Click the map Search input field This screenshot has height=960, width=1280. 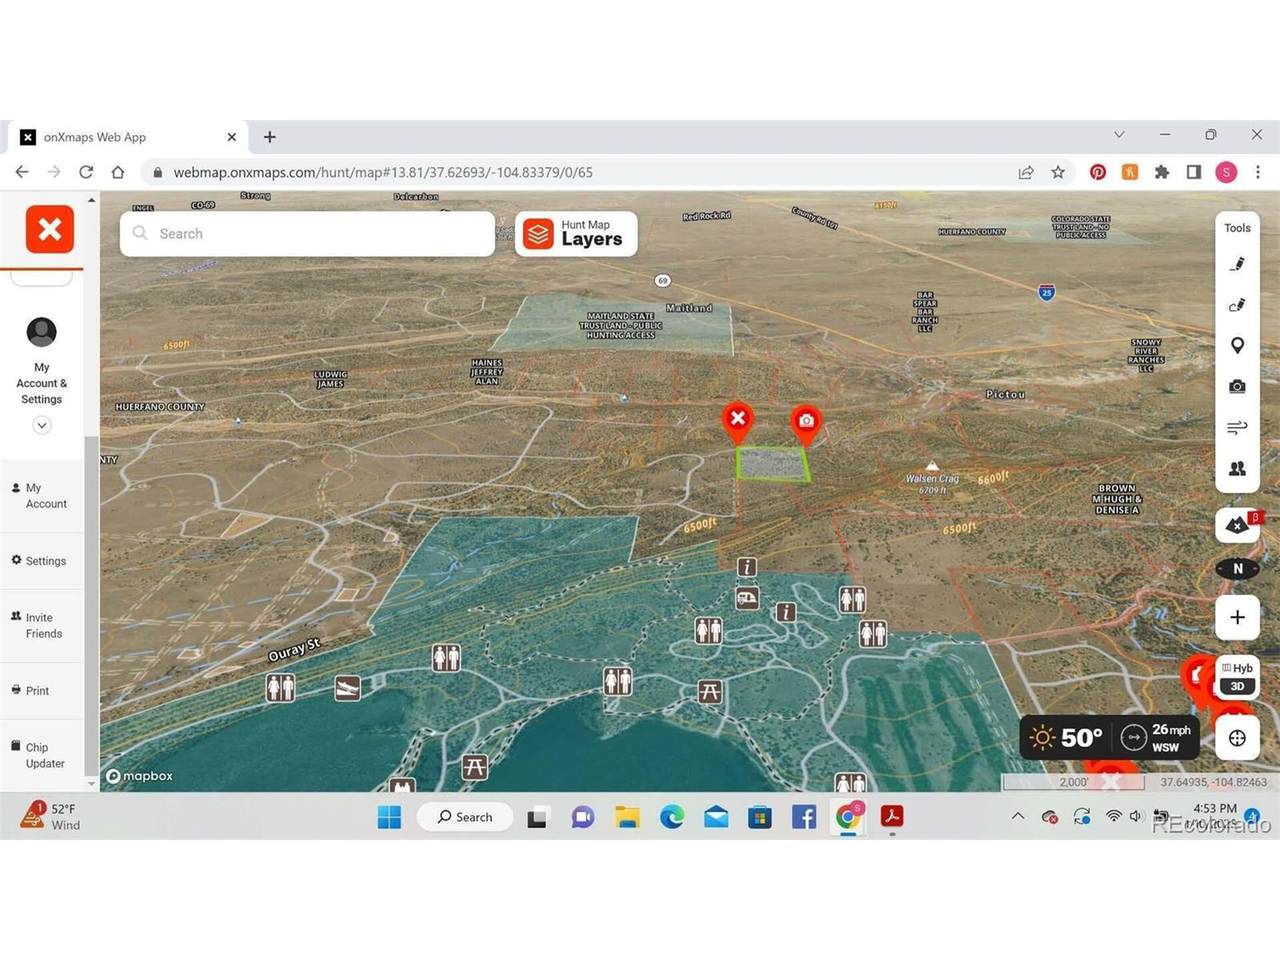tap(308, 234)
